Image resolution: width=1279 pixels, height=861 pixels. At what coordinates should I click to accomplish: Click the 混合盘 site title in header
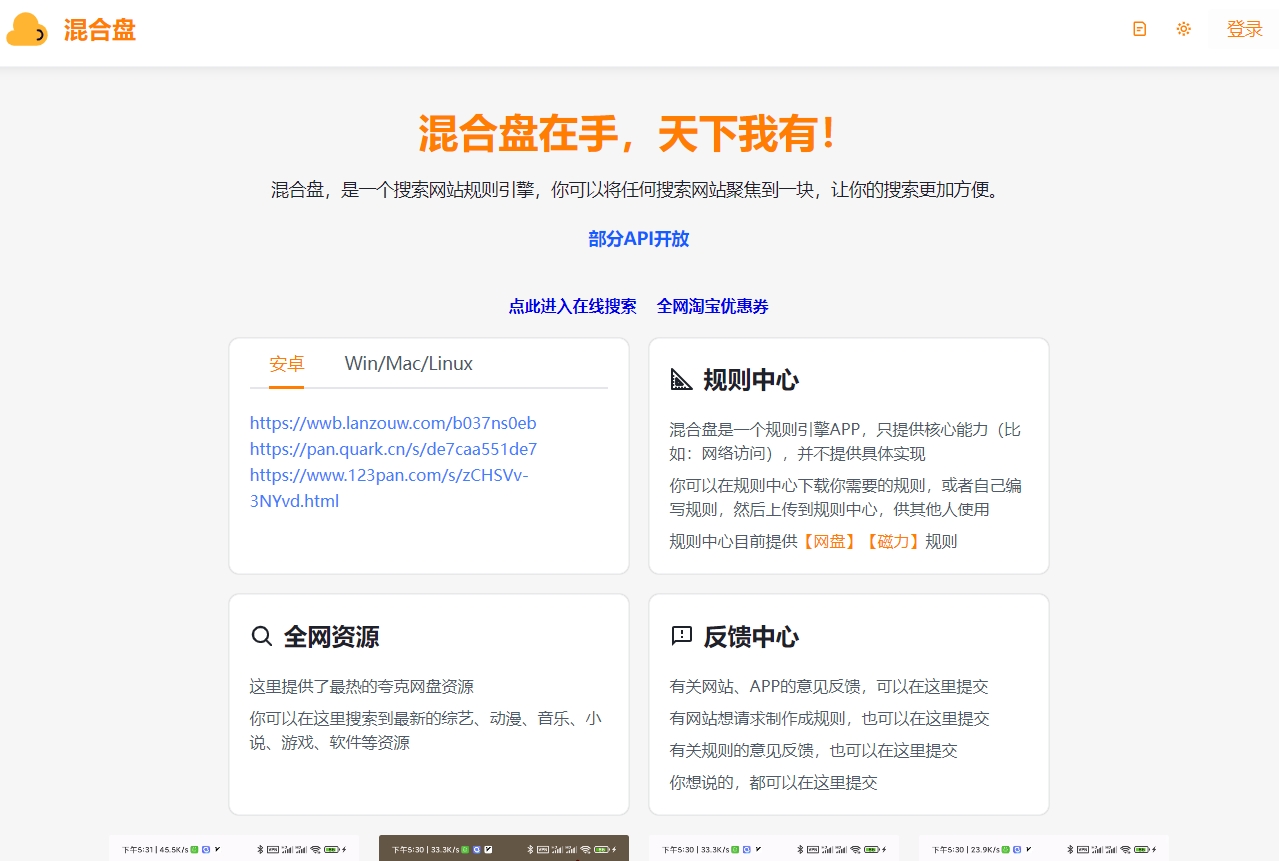pos(100,30)
